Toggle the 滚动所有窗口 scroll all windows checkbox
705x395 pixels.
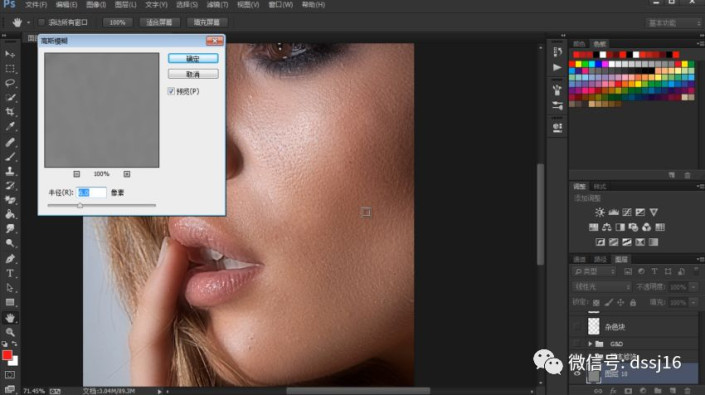click(41, 22)
